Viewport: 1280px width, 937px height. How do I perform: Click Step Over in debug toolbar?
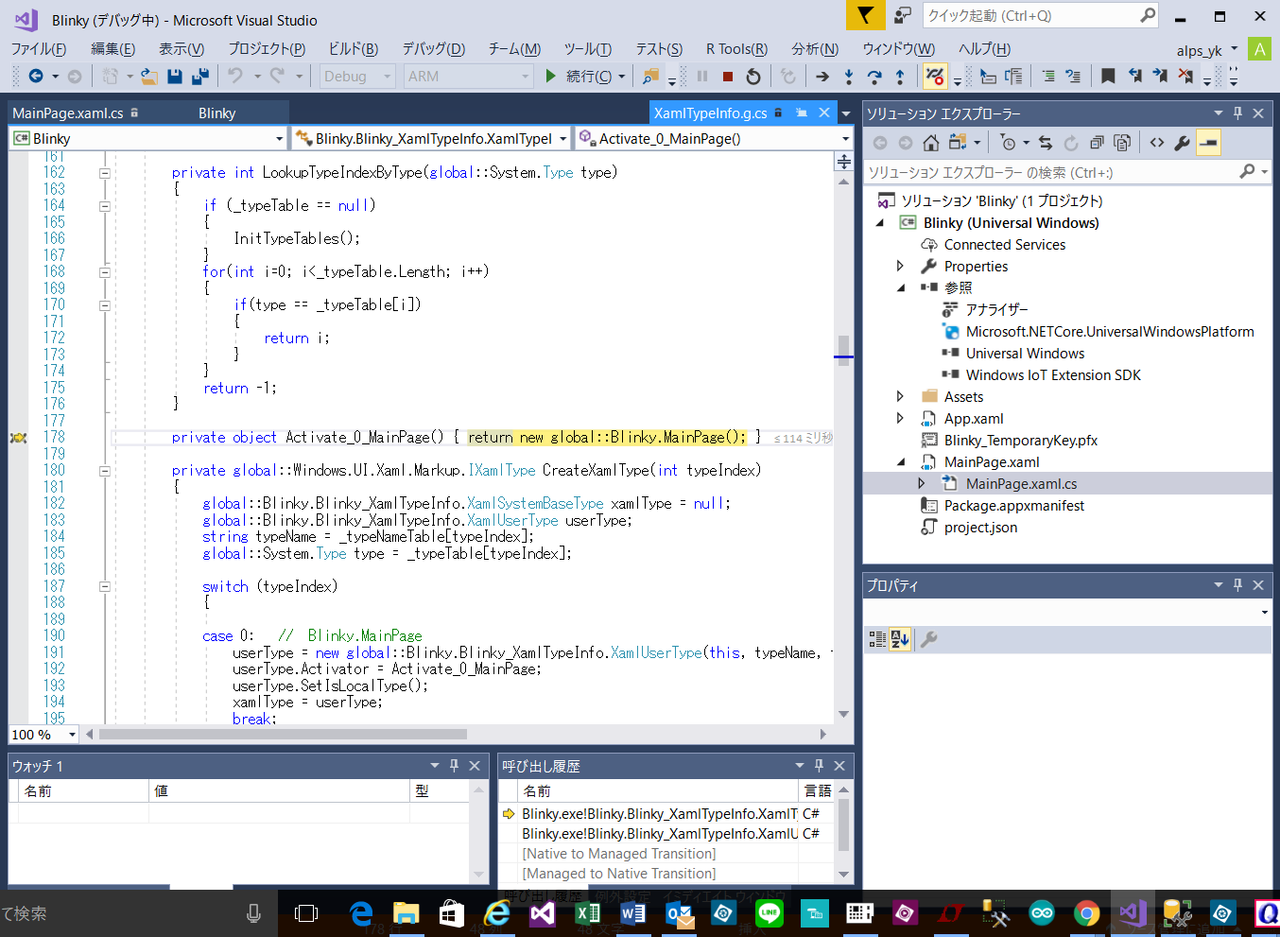(874, 76)
